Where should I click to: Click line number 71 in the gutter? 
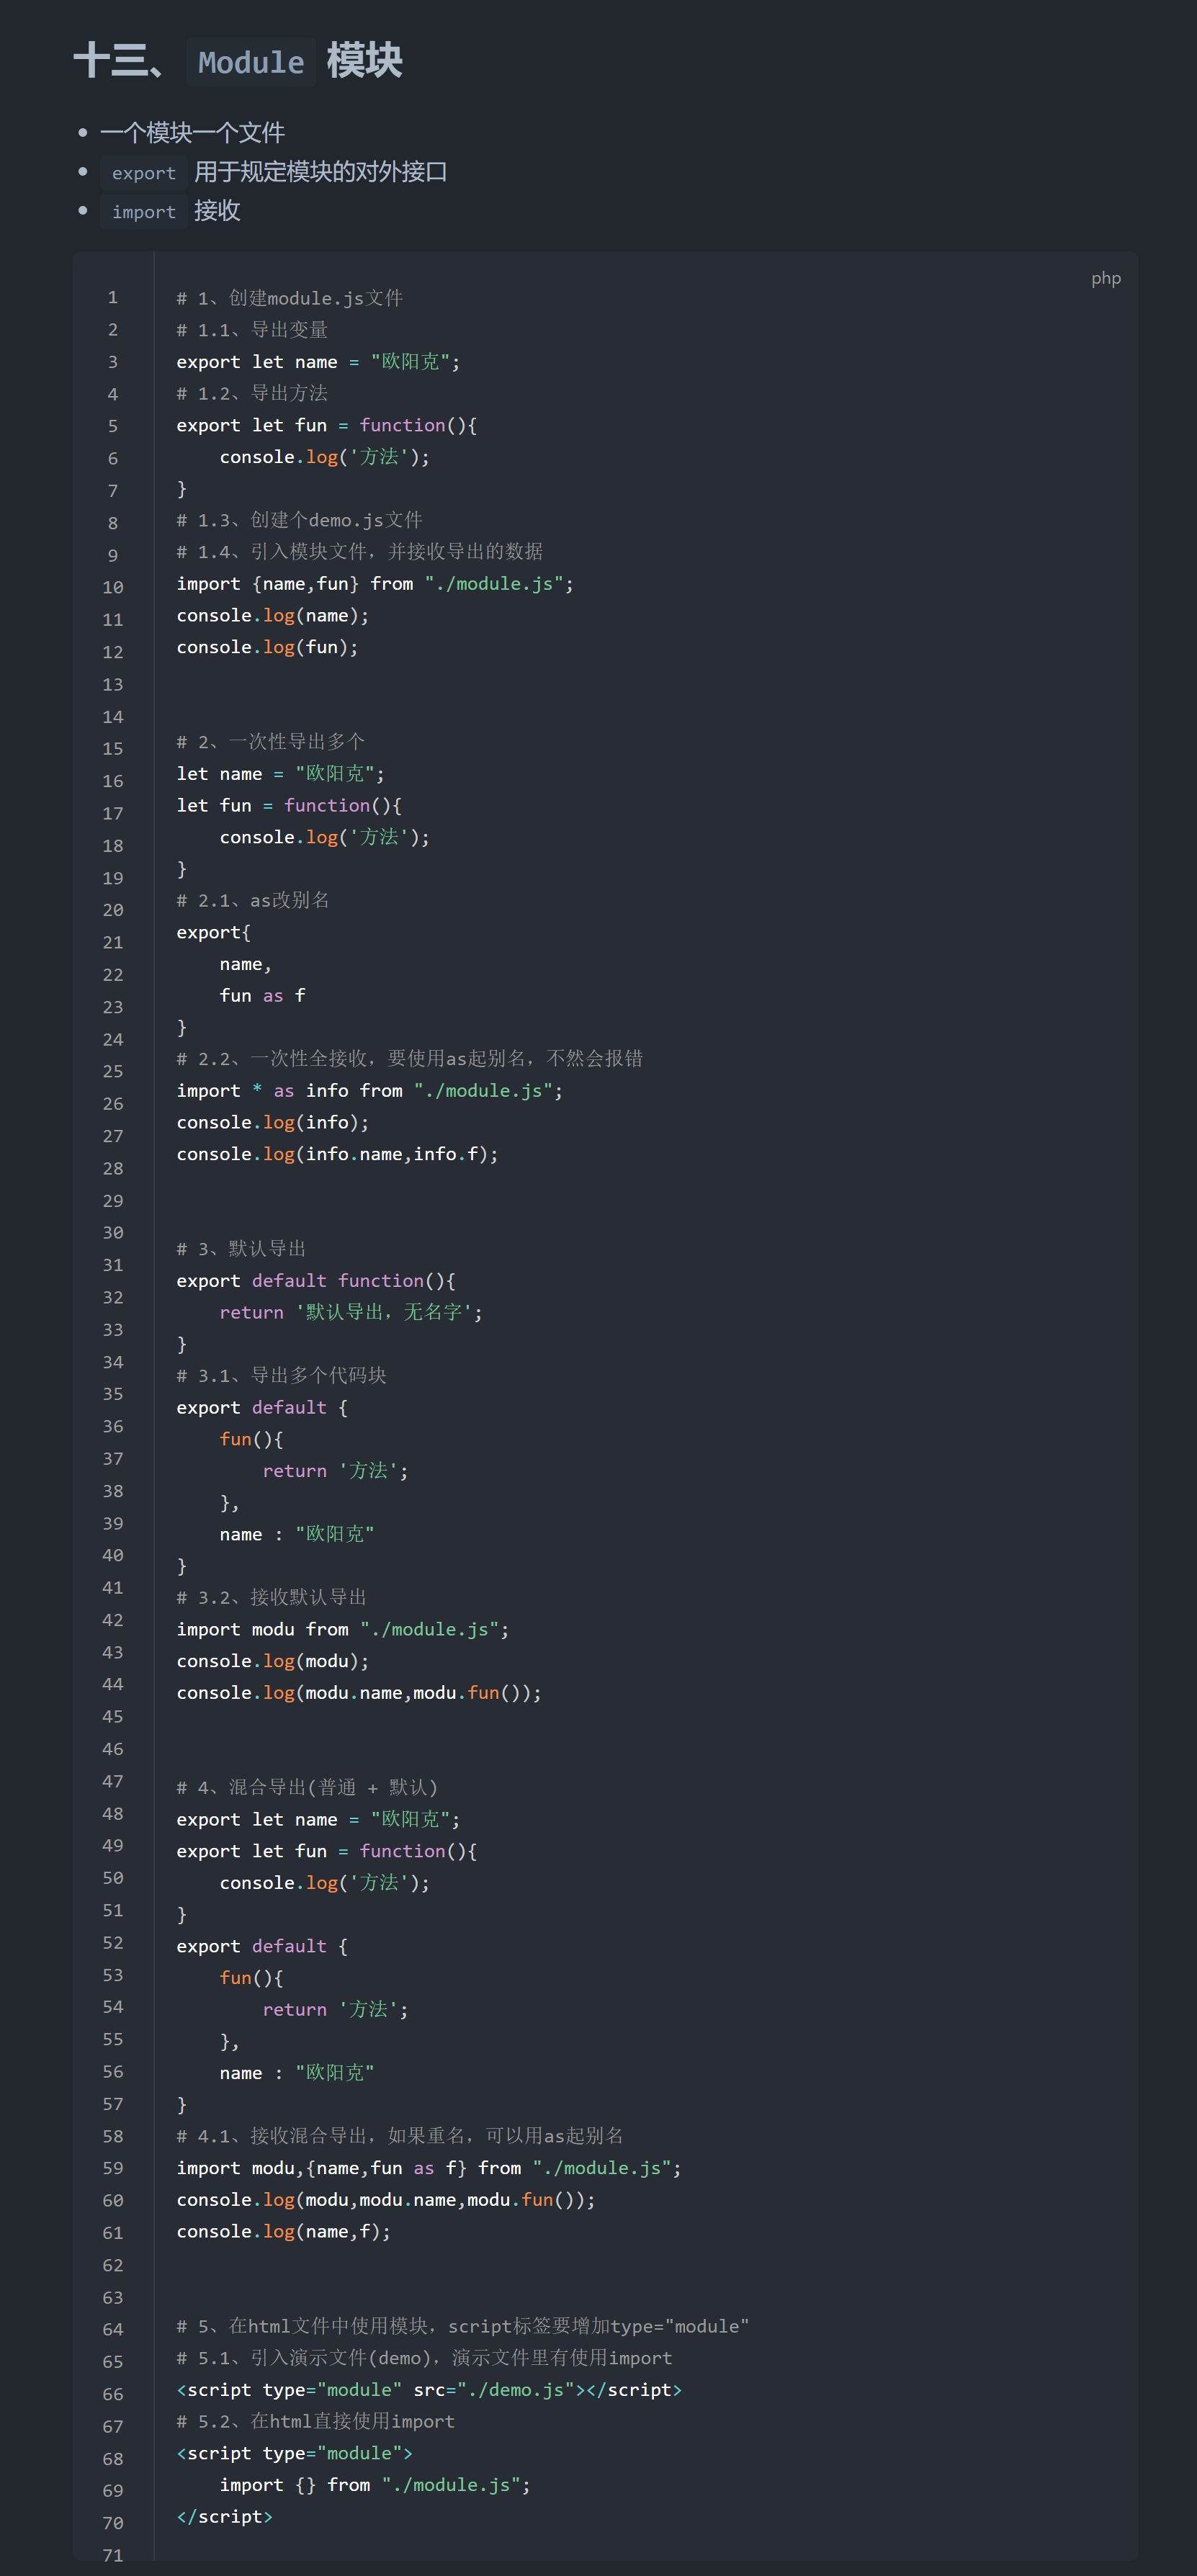(x=113, y=2555)
